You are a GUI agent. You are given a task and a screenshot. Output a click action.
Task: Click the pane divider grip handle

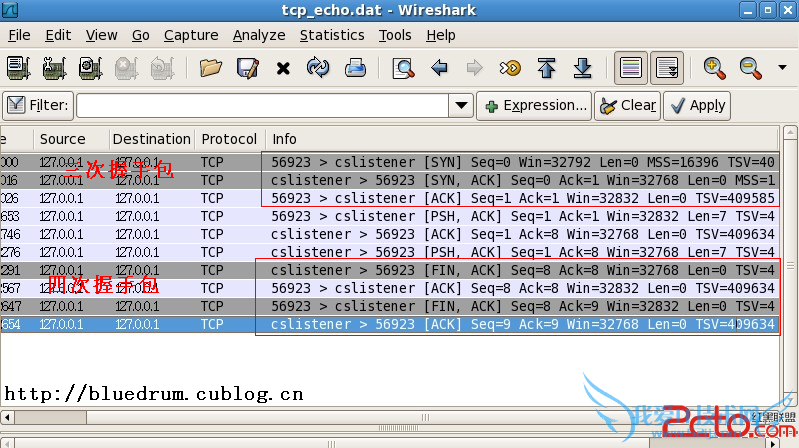(398, 428)
